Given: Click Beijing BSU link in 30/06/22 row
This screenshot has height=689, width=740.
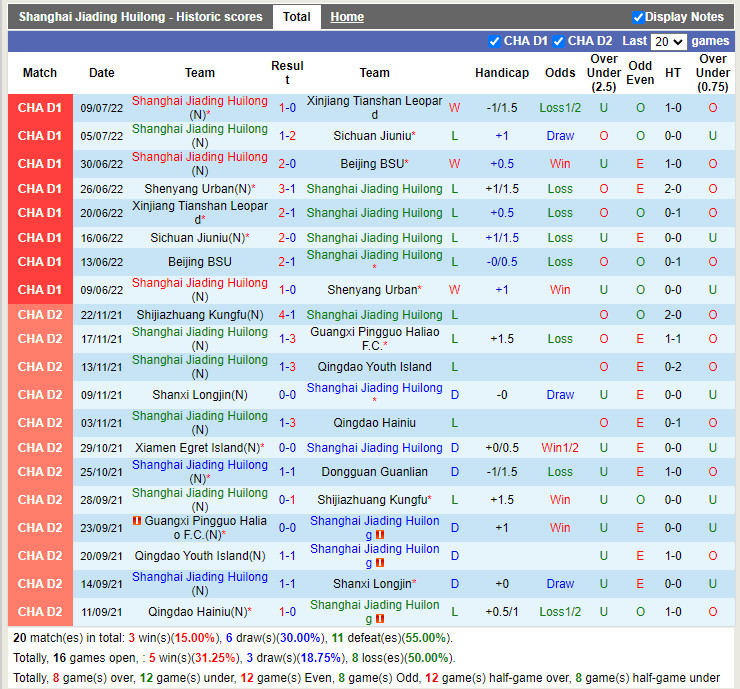Looking at the screenshot, I should click(x=371, y=163).
